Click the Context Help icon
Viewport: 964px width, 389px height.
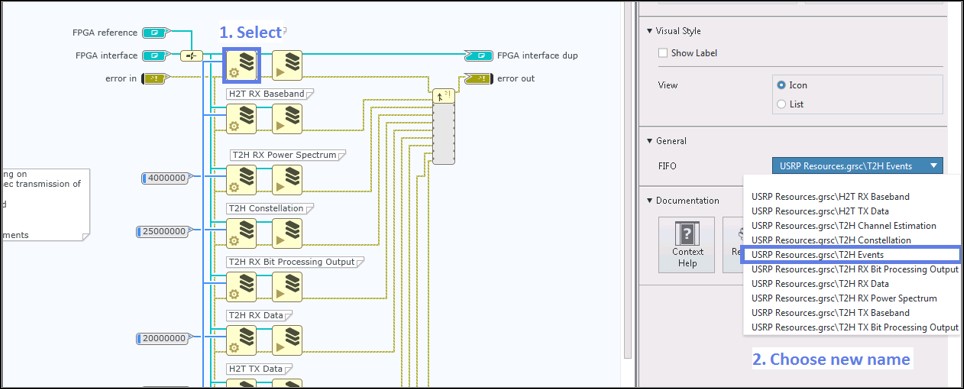pyautogui.click(x=687, y=245)
